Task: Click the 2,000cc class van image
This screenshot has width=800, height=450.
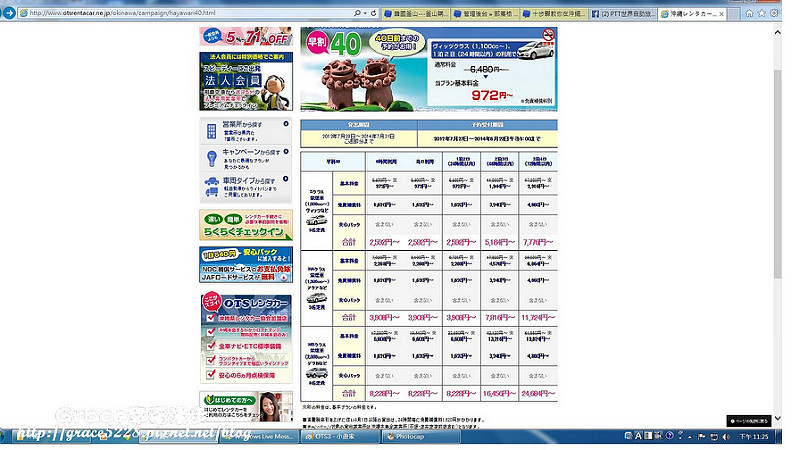Action: (x=316, y=373)
